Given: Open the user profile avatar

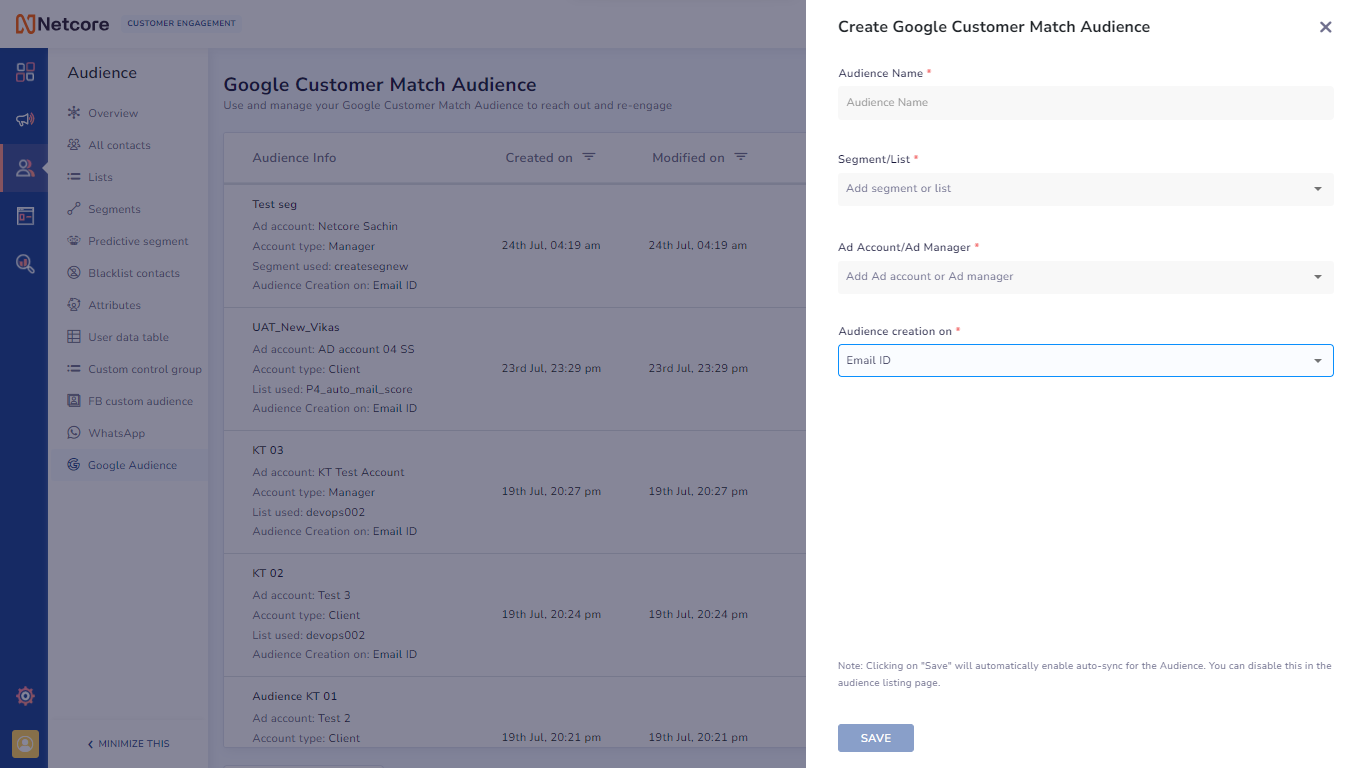Looking at the screenshot, I should pyautogui.click(x=25, y=743).
